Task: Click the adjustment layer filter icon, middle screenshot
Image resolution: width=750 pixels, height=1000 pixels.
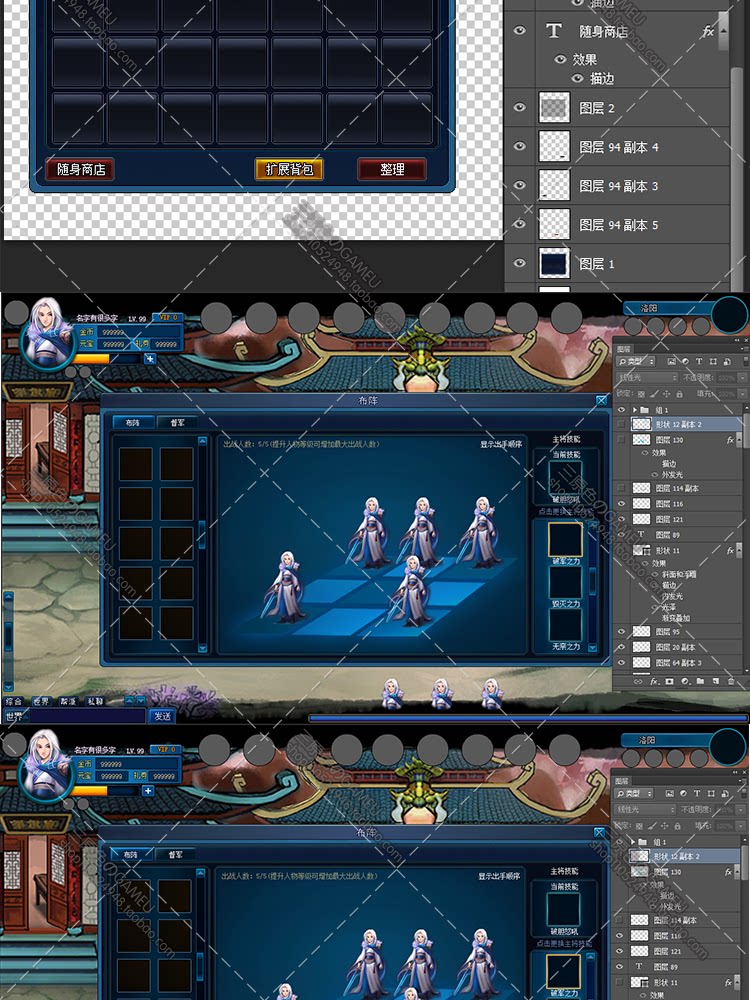Action: 686,361
